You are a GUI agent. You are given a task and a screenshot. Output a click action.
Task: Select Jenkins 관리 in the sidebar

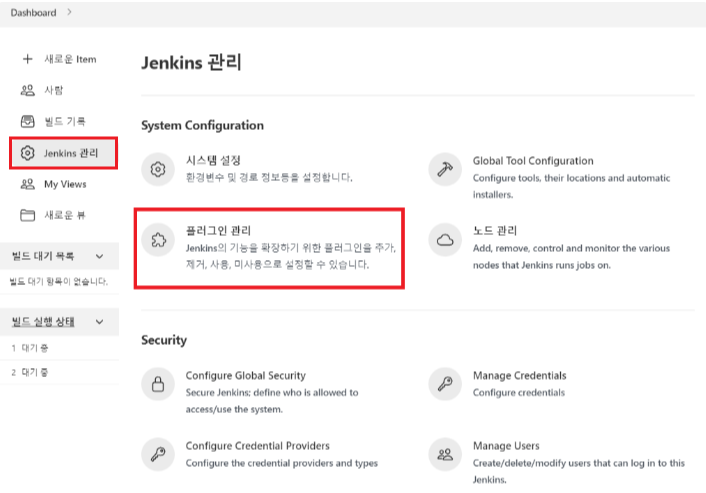click(x=63, y=153)
